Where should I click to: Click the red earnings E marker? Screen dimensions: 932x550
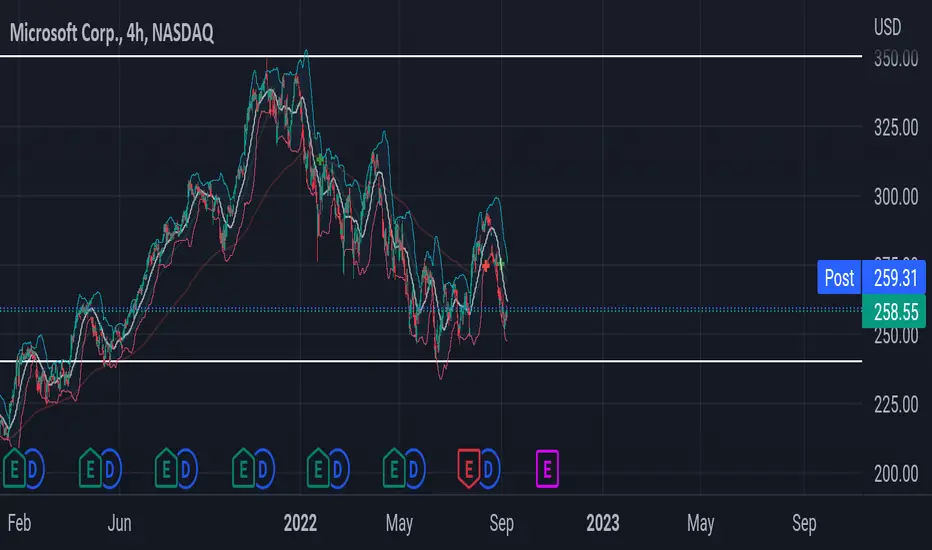pyautogui.click(x=469, y=469)
